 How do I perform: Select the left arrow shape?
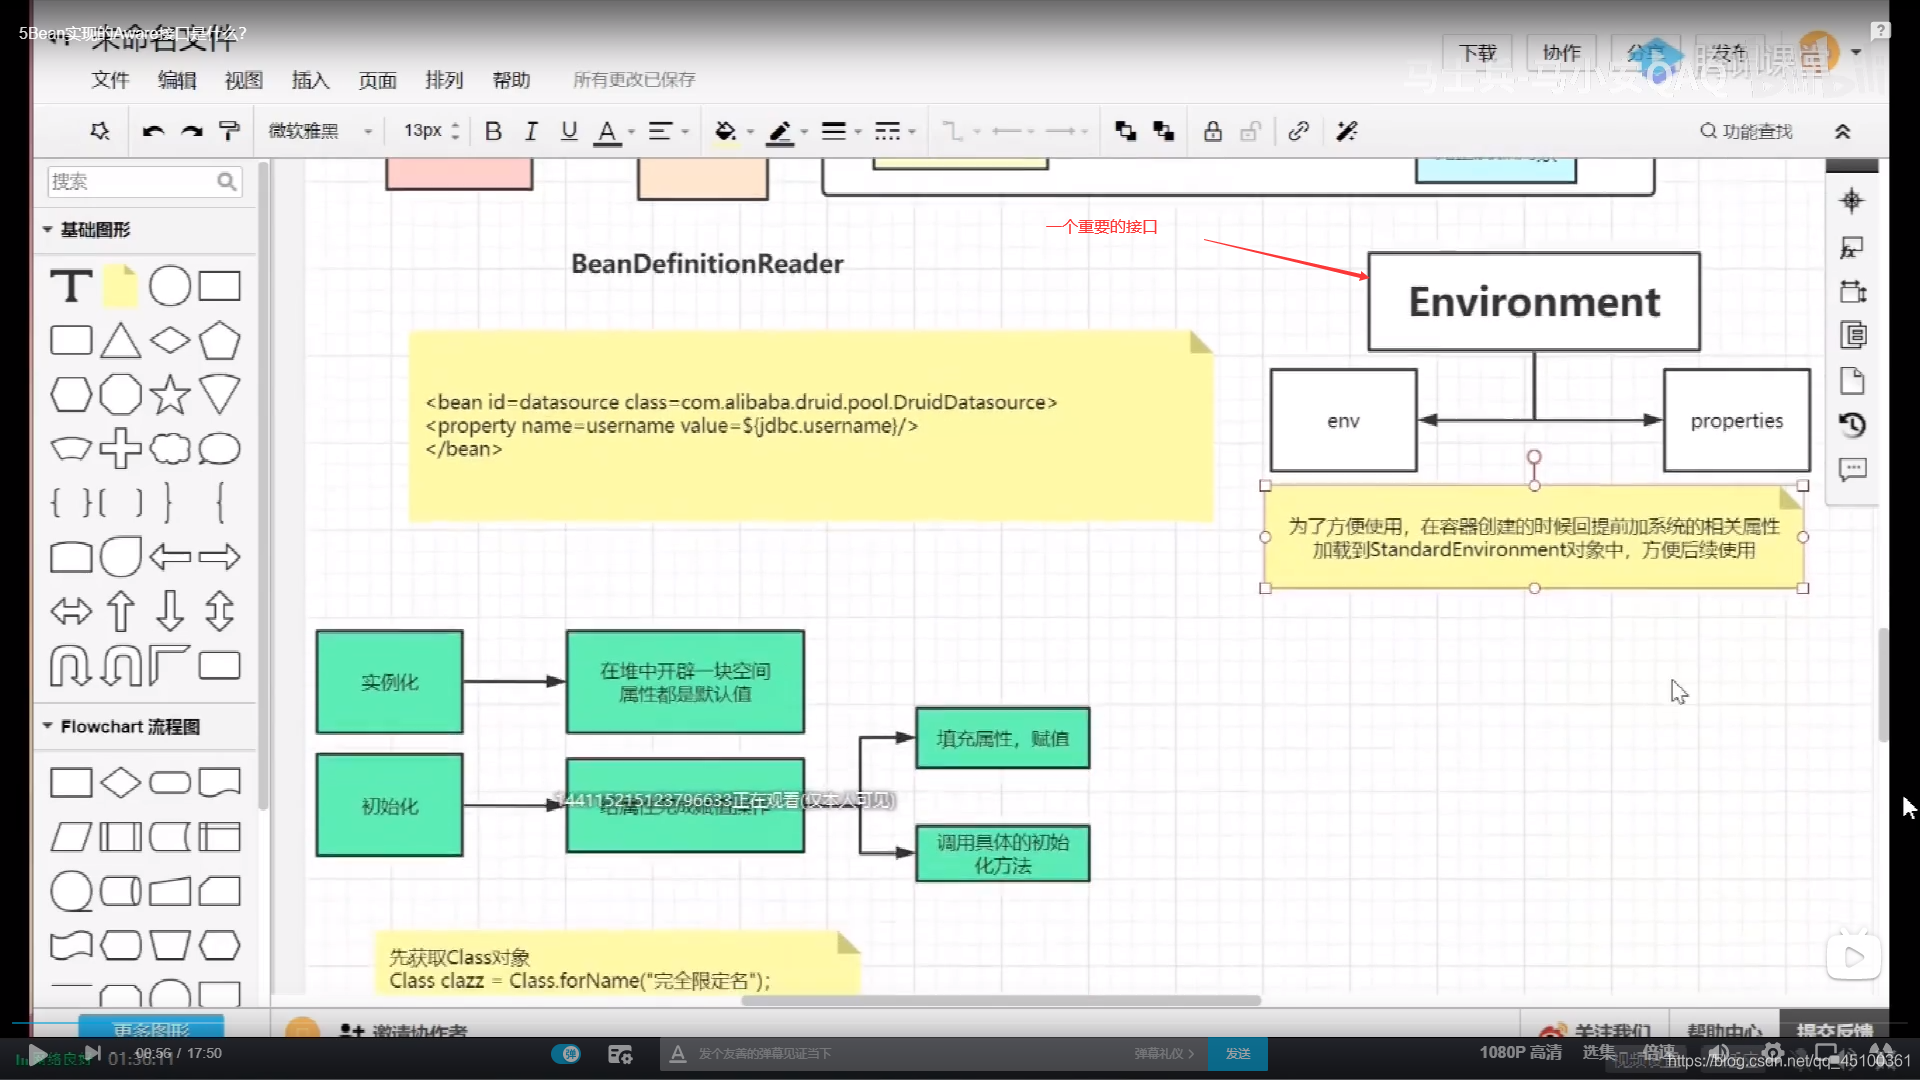pos(169,556)
